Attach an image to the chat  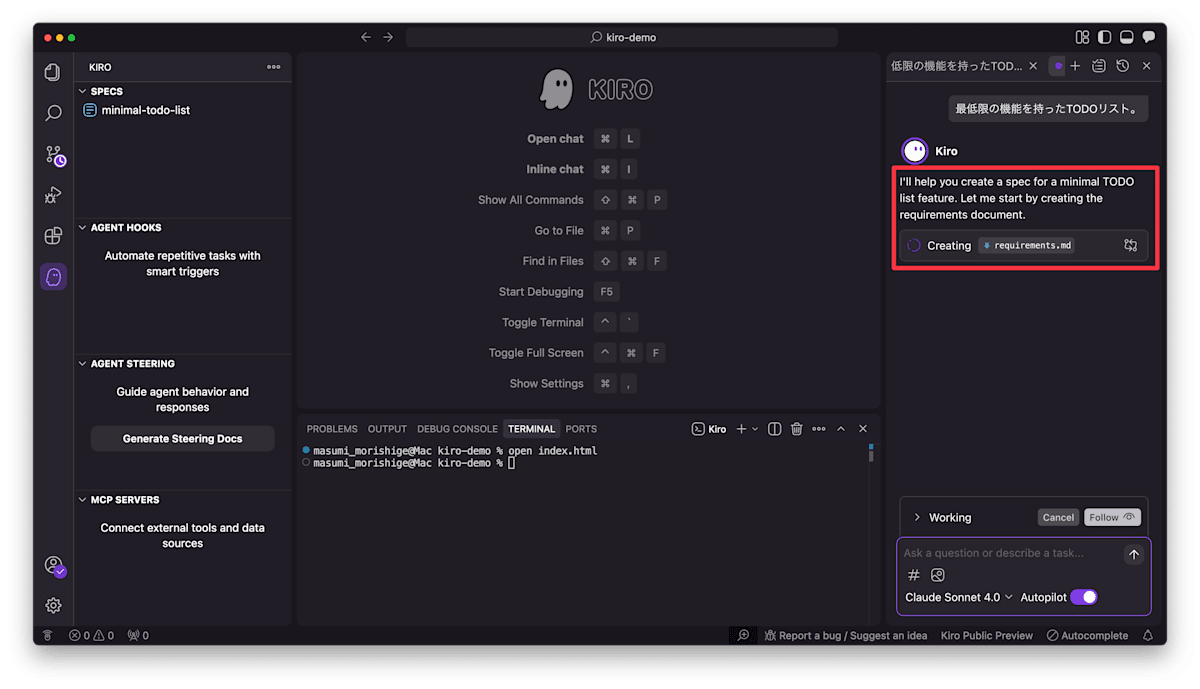[x=937, y=575]
